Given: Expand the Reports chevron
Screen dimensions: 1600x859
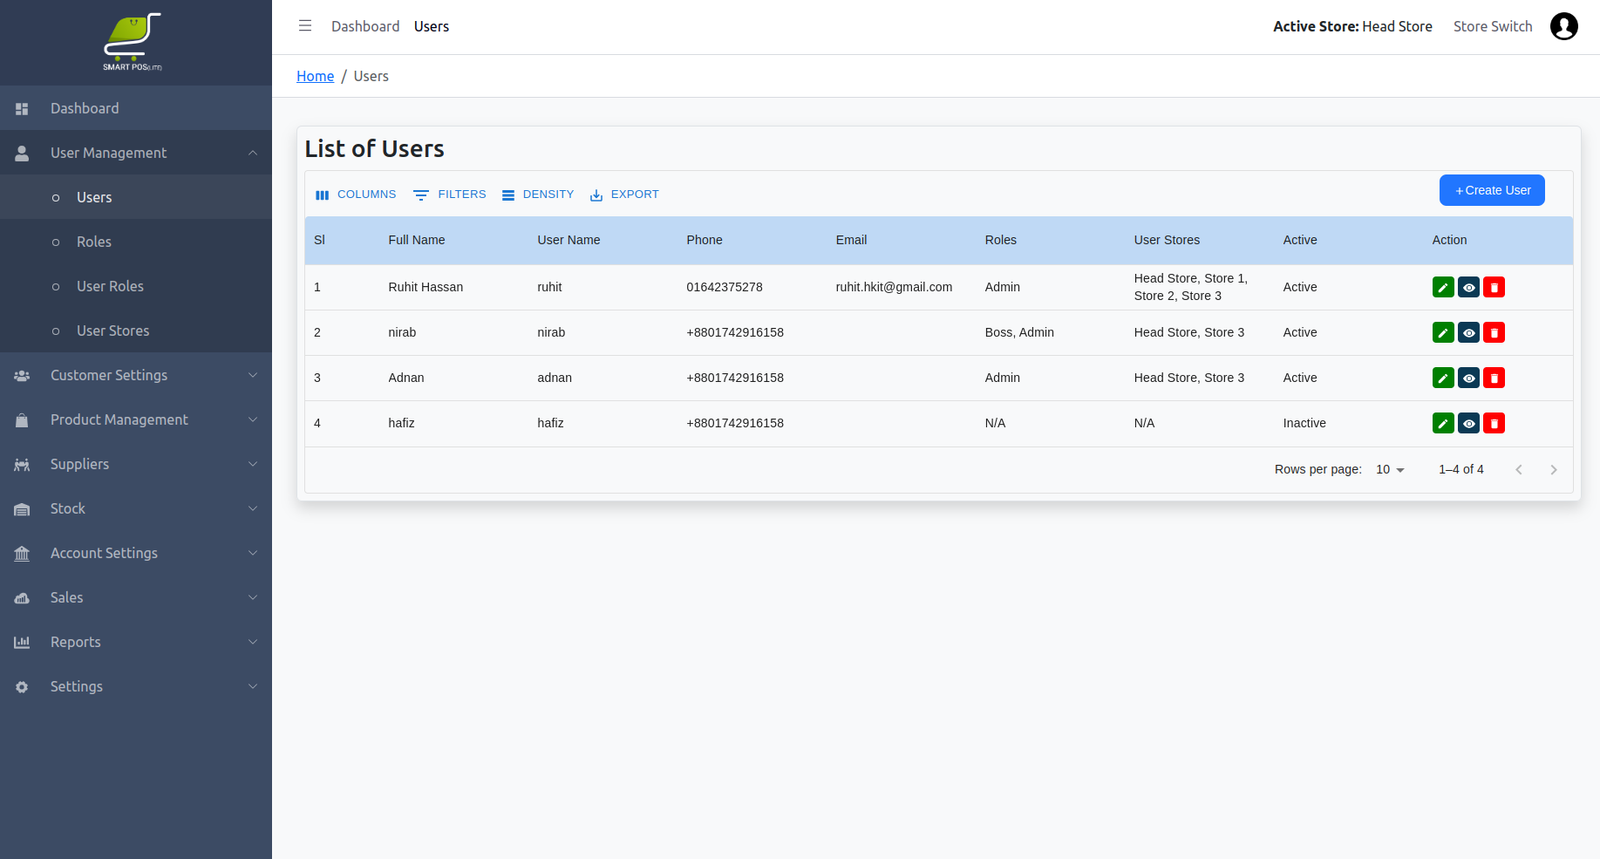Looking at the screenshot, I should (253, 642).
